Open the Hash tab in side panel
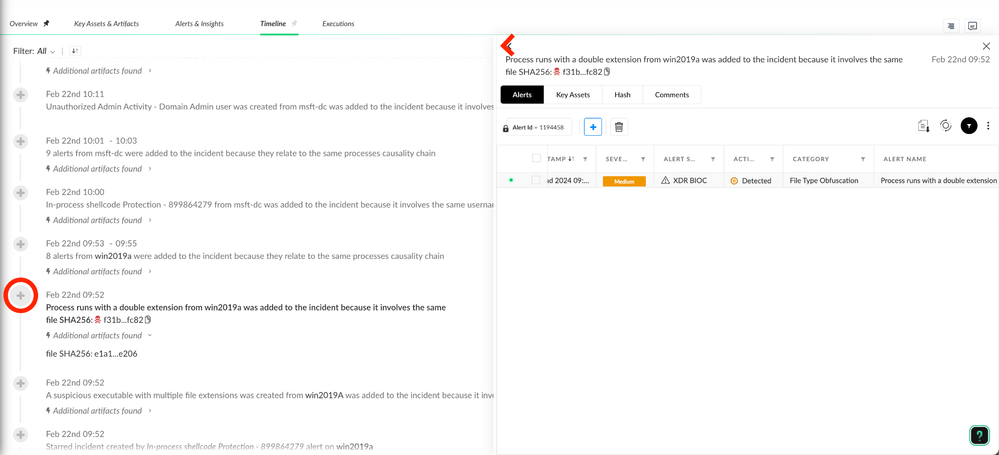This screenshot has width=999, height=455. [622, 94]
